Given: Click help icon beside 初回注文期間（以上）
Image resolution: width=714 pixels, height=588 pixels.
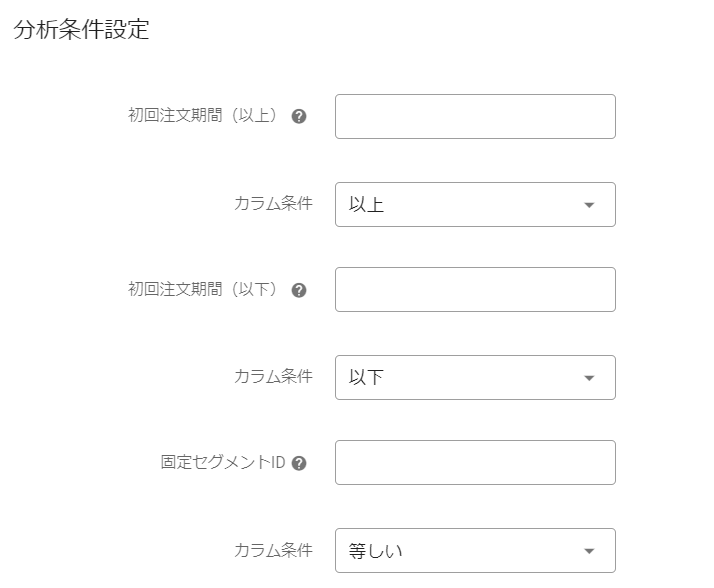Looking at the screenshot, I should [x=298, y=116].
